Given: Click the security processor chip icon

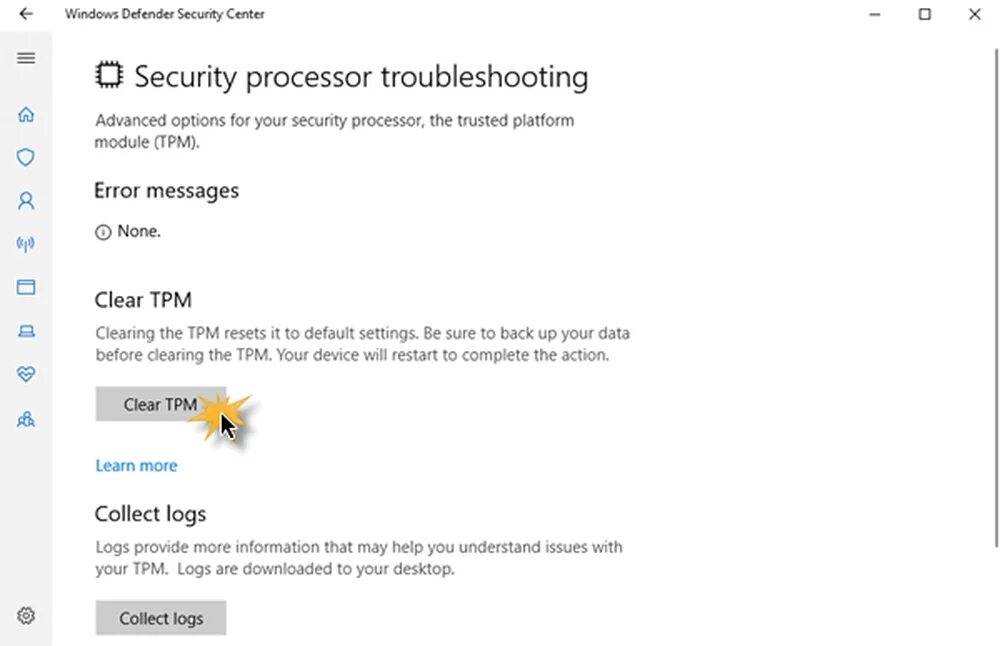Looking at the screenshot, I should (x=109, y=76).
